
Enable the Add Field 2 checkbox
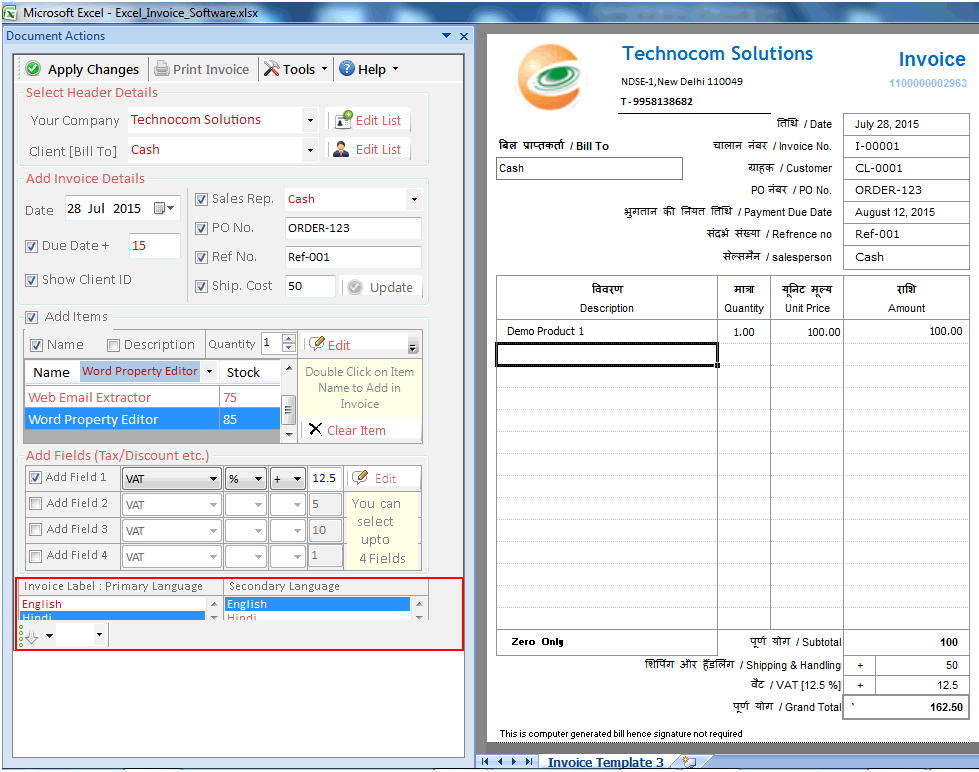(36, 501)
